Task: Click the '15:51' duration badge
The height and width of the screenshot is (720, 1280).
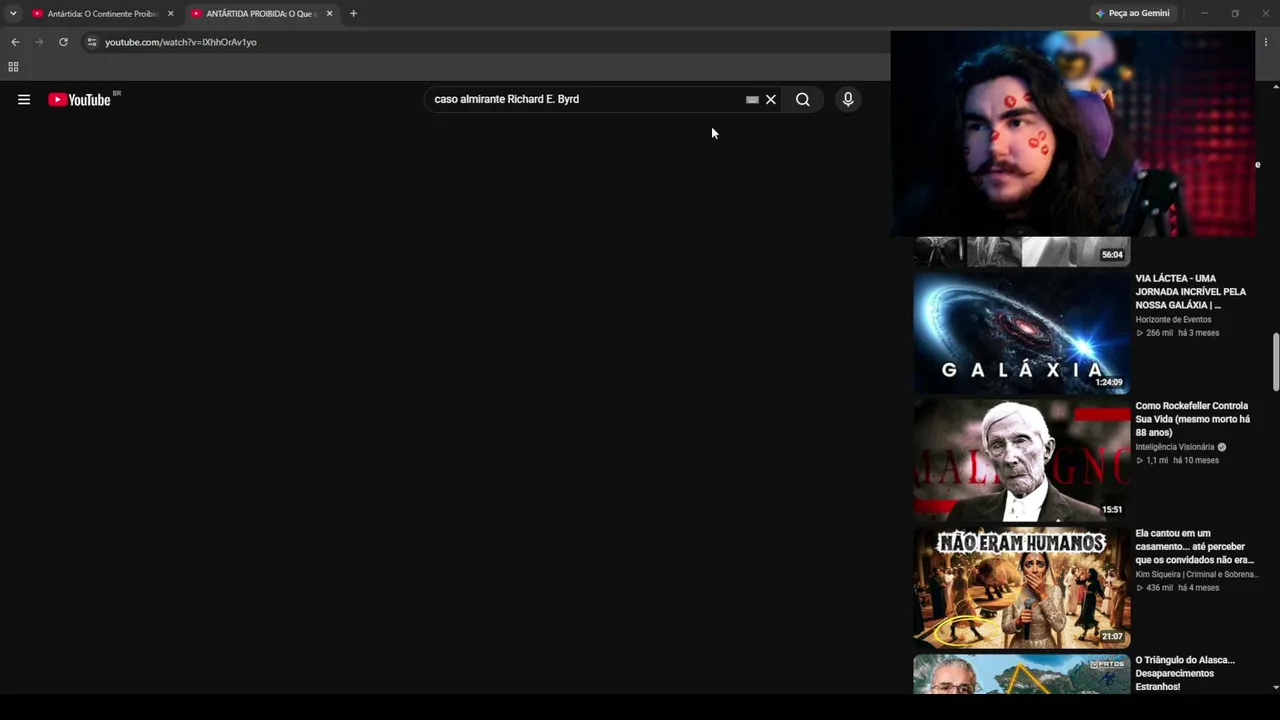Action: [x=1112, y=509]
